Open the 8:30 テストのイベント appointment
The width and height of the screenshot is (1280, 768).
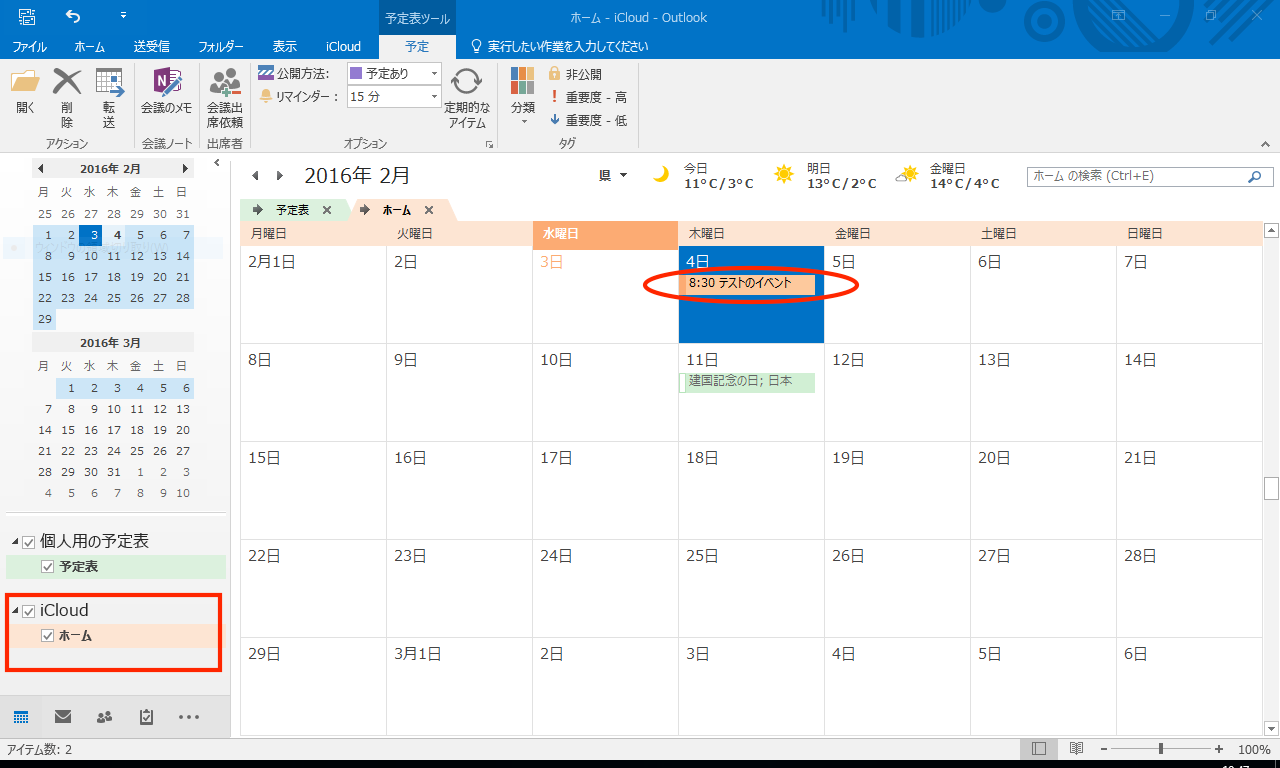tap(747, 284)
